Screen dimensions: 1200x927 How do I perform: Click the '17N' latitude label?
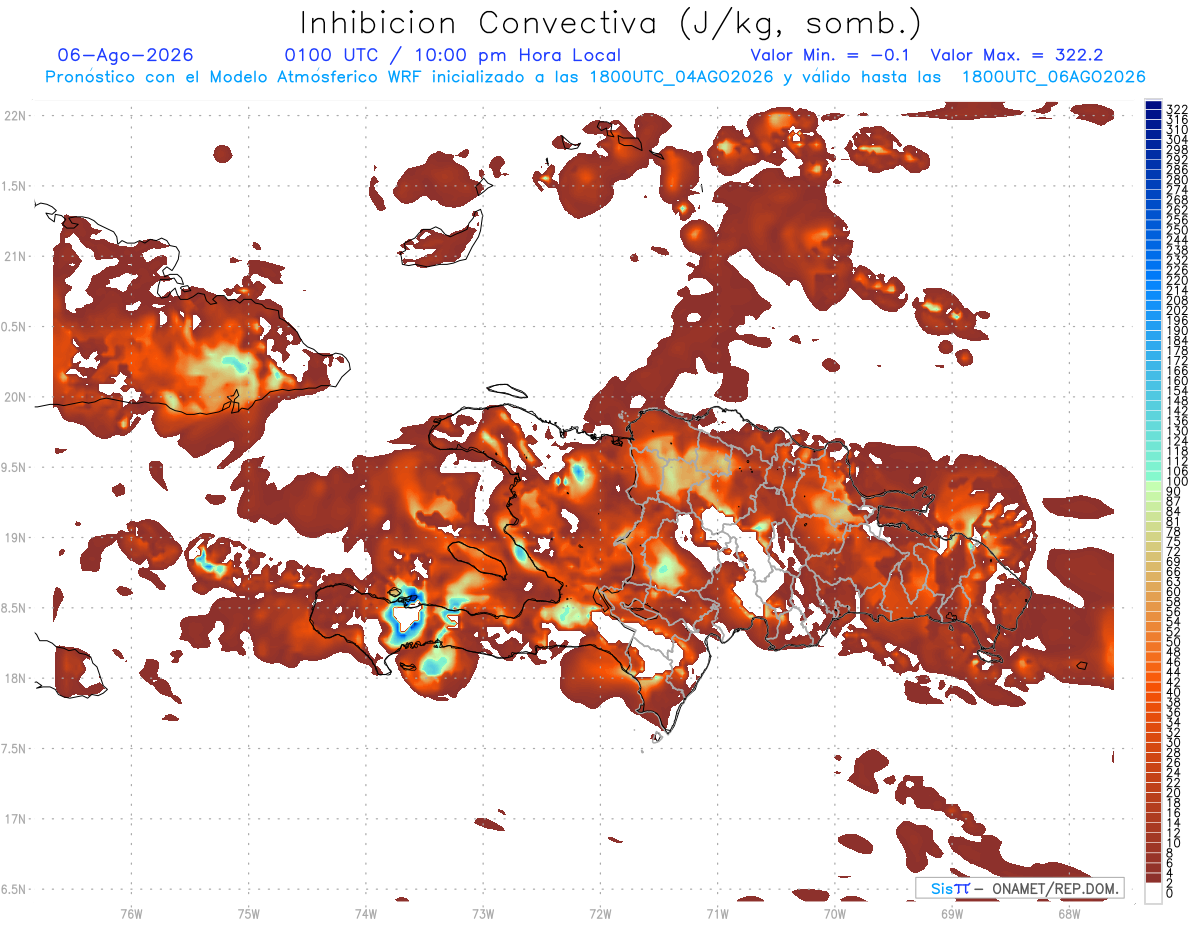(x=15, y=819)
